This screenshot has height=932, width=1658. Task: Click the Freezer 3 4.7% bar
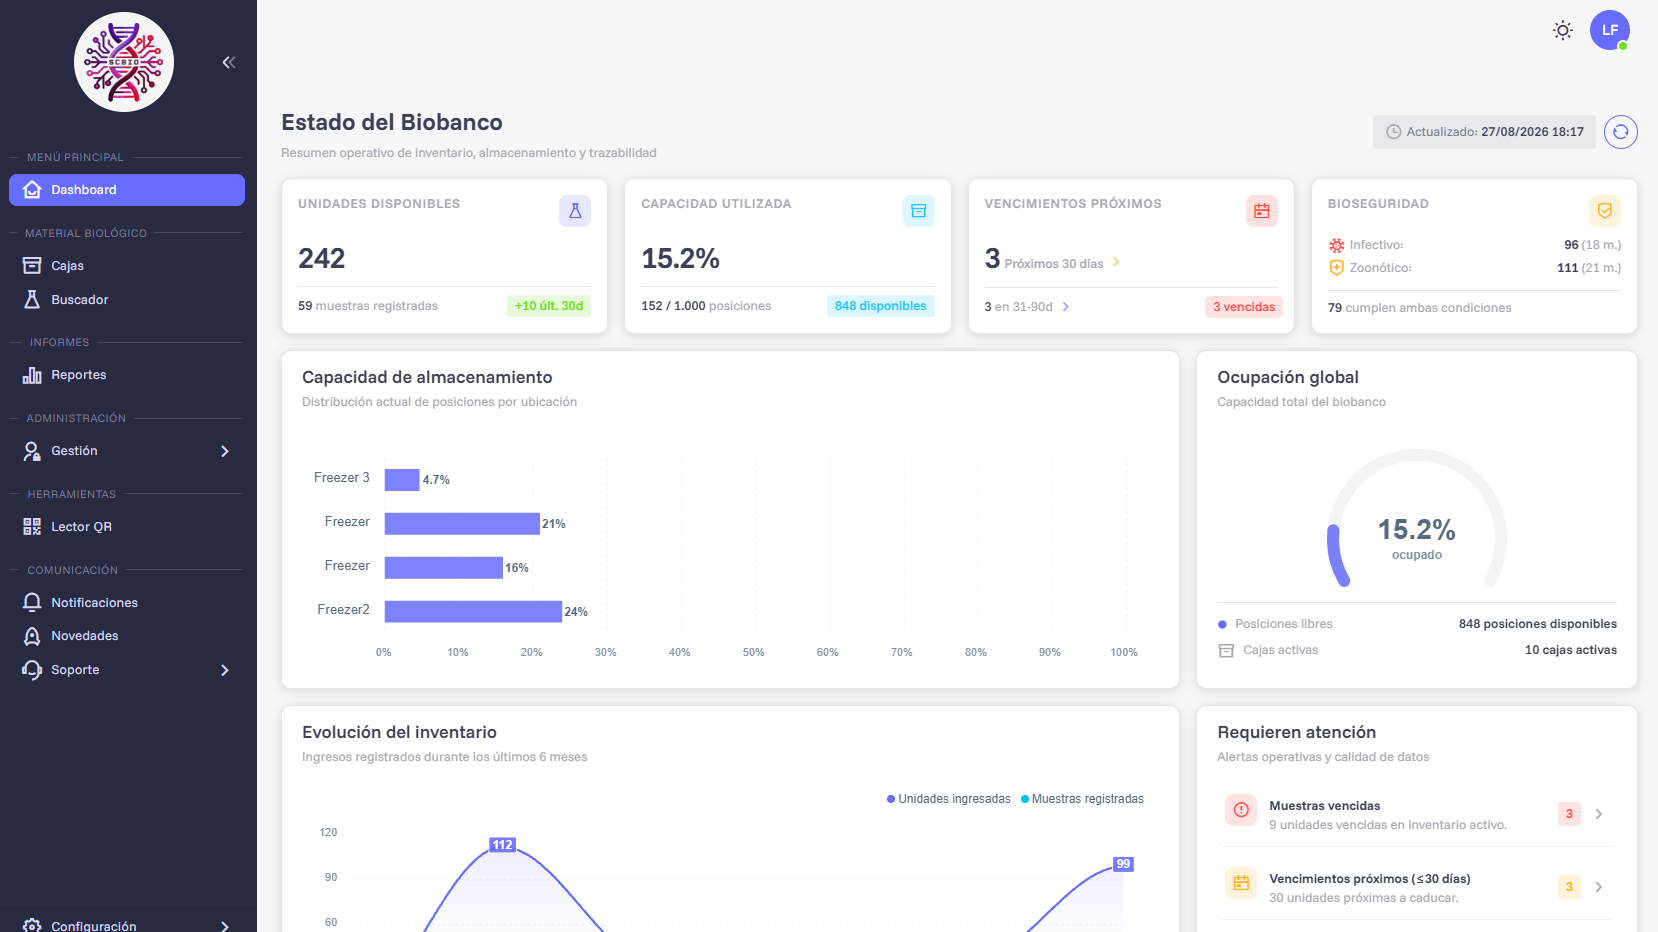[402, 480]
